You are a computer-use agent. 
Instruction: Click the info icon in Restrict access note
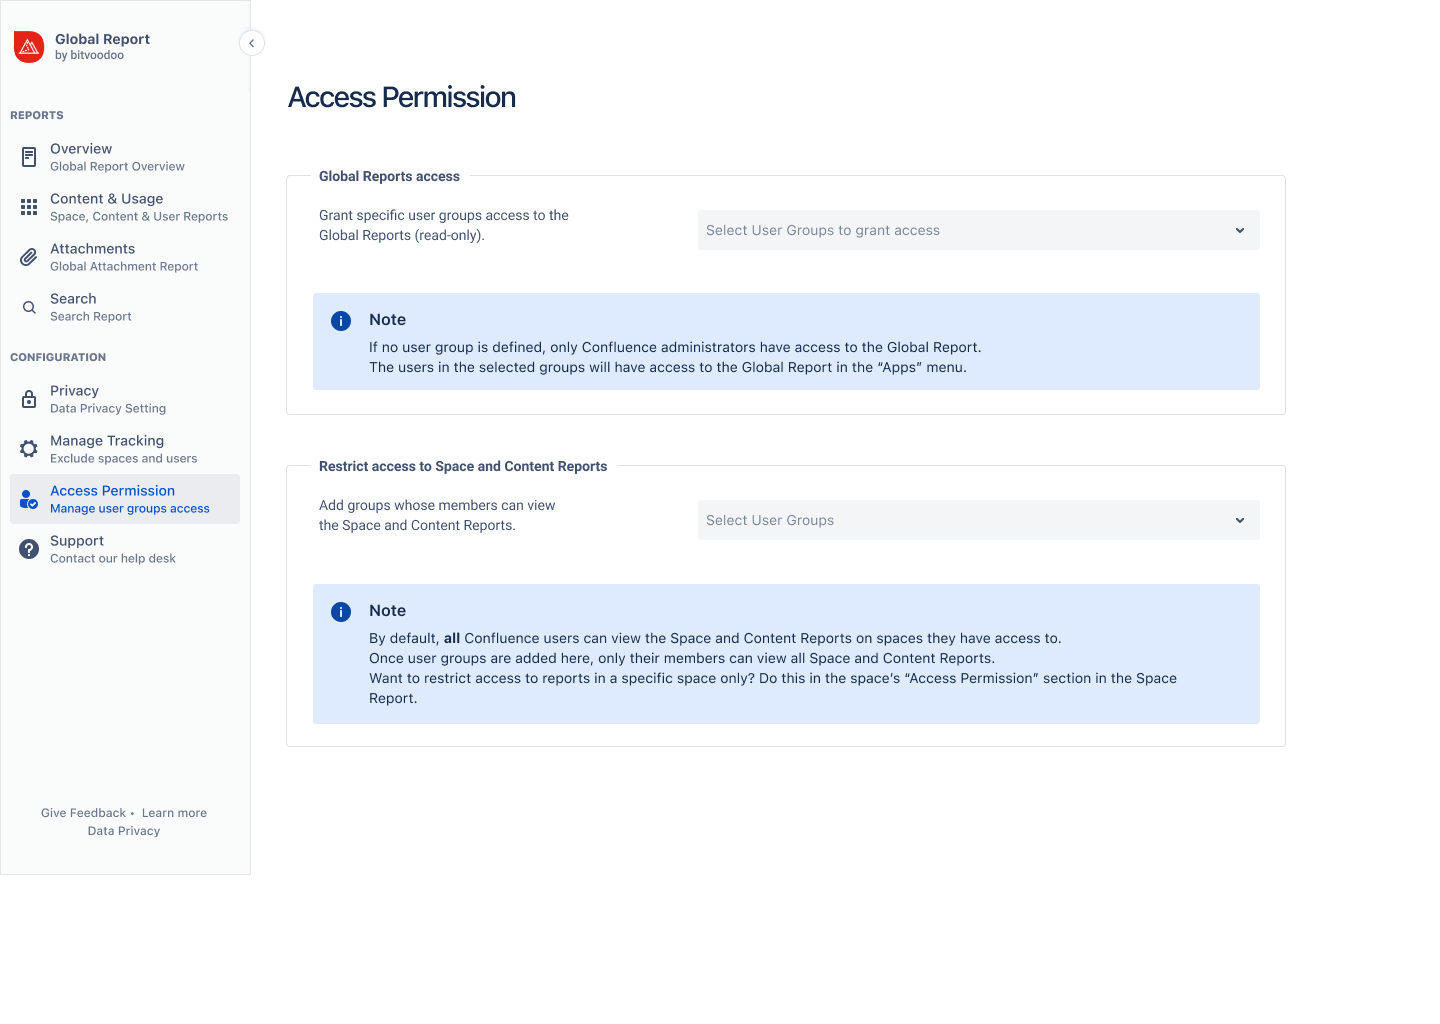coord(341,611)
